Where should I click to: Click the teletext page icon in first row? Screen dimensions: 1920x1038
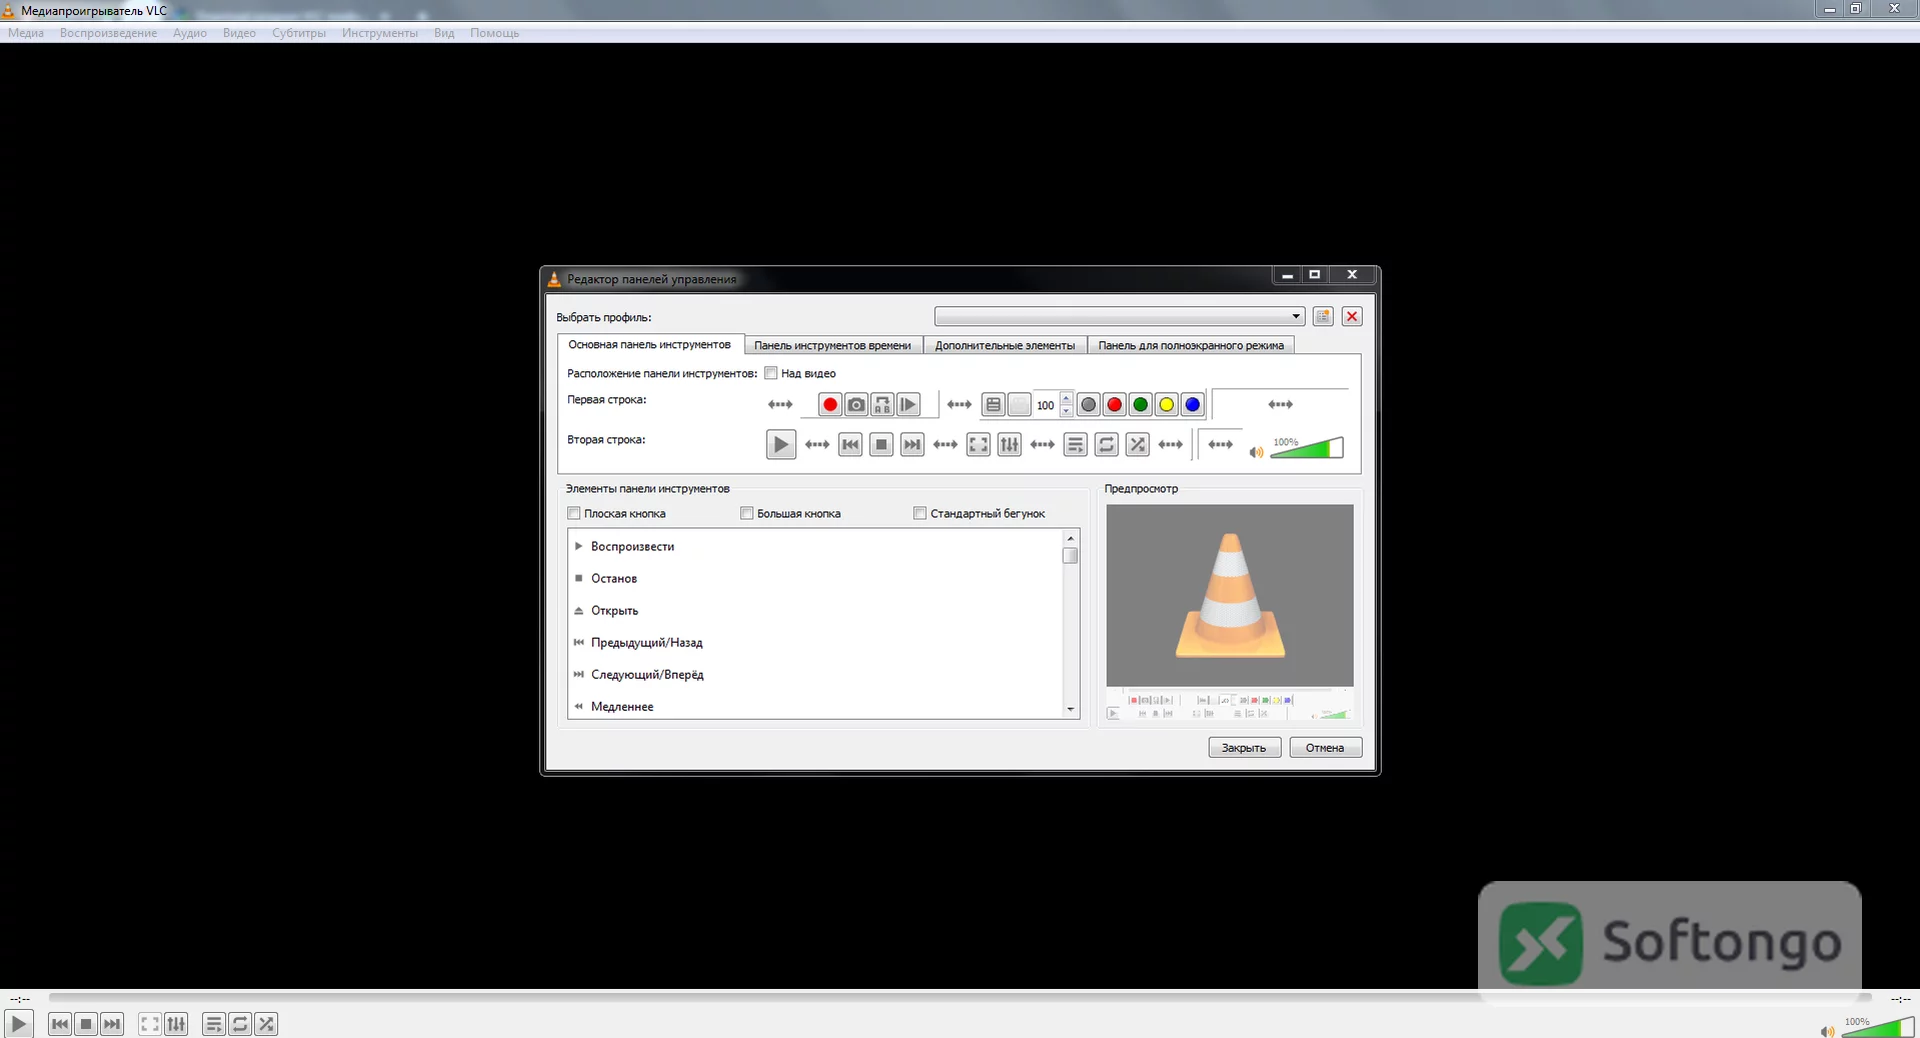tap(993, 405)
